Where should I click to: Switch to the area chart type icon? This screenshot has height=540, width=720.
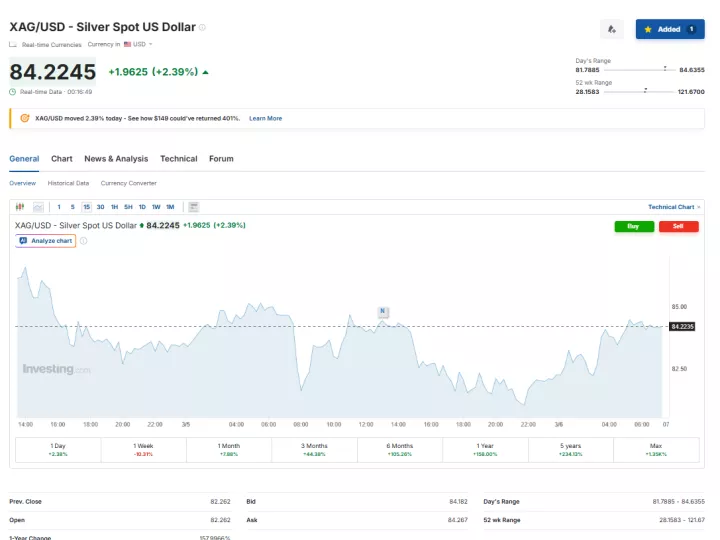click(x=38, y=206)
